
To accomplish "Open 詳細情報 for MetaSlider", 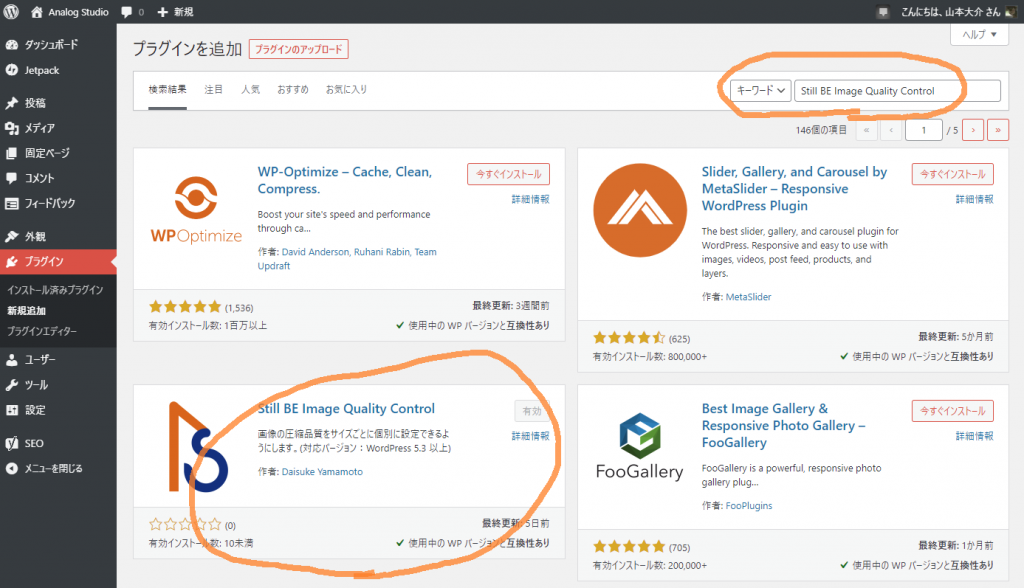I will [x=974, y=199].
